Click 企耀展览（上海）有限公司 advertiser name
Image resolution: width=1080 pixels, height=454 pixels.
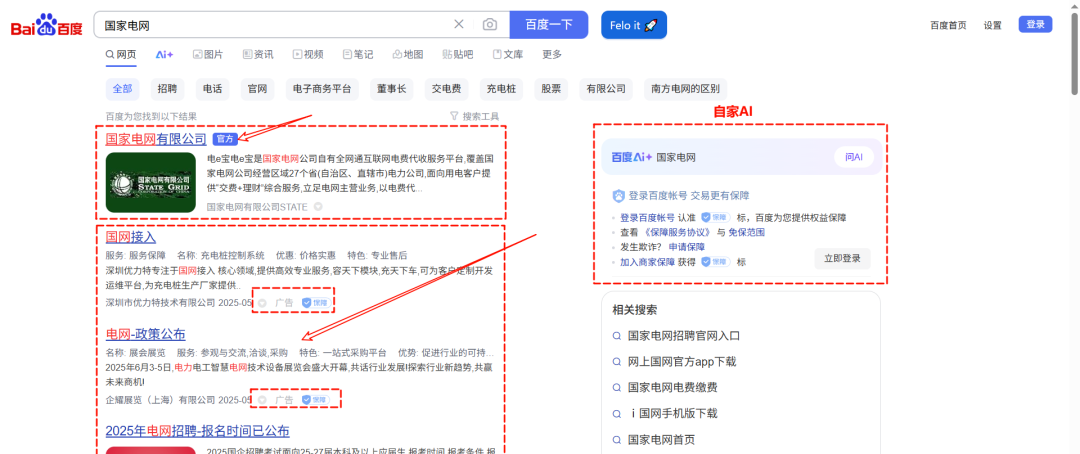(160, 400)
